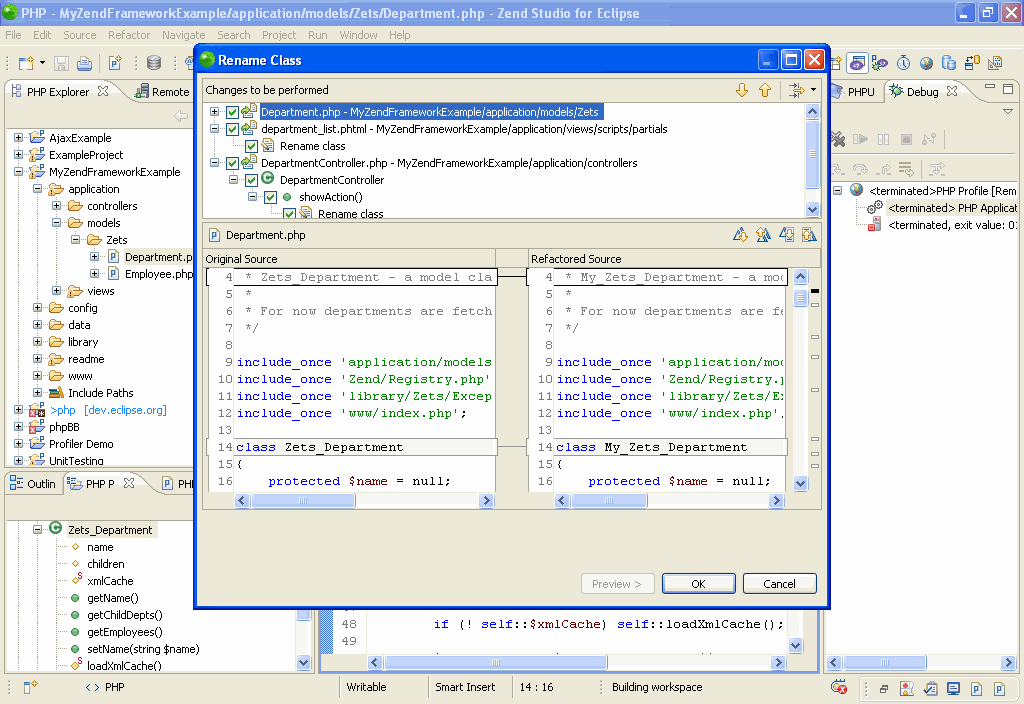Select Employee.php in PHP Explorer
1024x704 pixels.
click(x=159, y=274)
